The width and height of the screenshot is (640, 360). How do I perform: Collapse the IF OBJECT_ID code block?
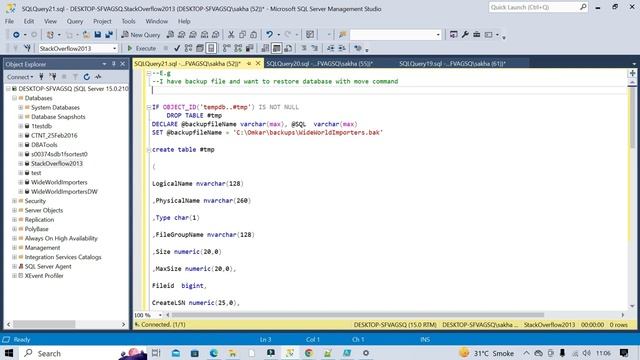(149, 107)
